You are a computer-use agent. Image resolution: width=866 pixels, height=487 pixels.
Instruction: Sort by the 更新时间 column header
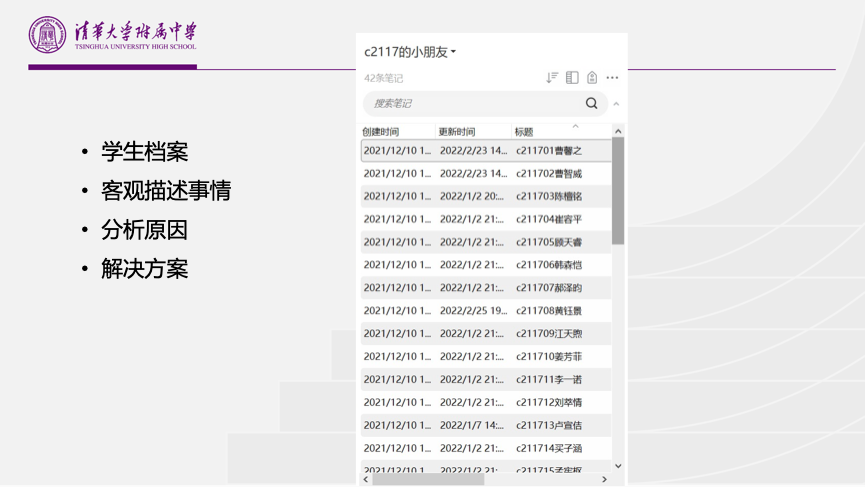point(457,131)
